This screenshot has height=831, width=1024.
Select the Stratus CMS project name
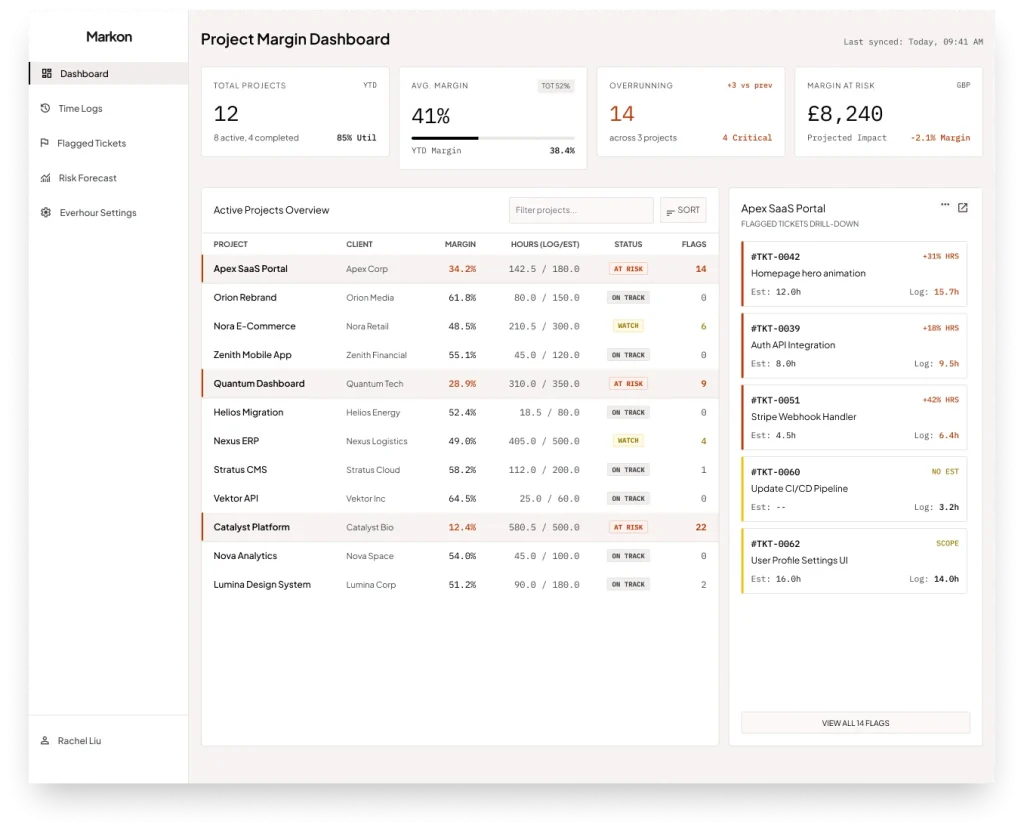(240, 470)
